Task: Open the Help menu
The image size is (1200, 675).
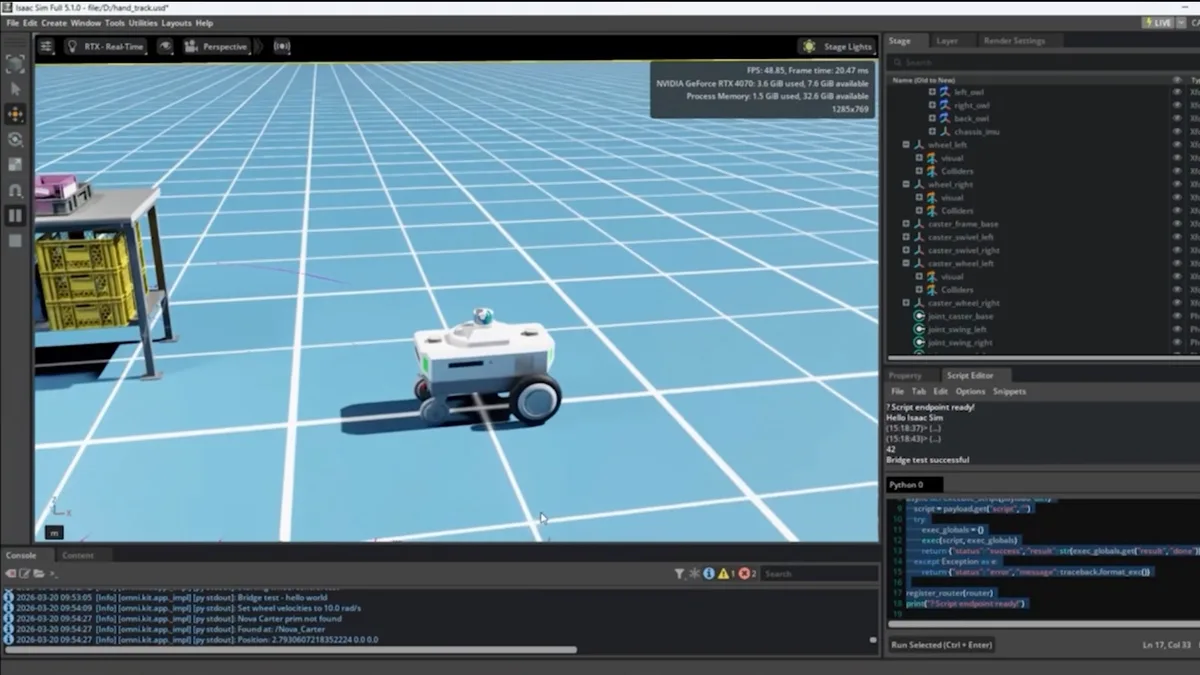Action: [204, 23]
